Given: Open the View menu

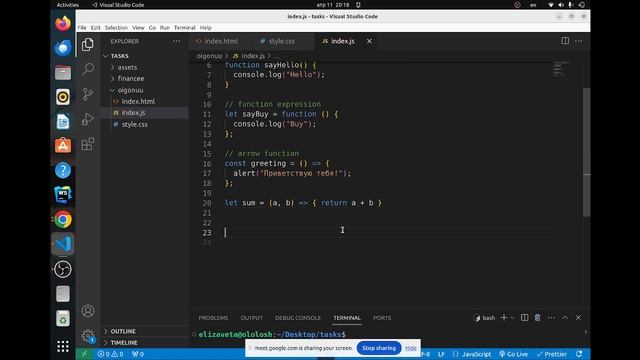Looking at the screenshot, I should [x=138, y=28].
